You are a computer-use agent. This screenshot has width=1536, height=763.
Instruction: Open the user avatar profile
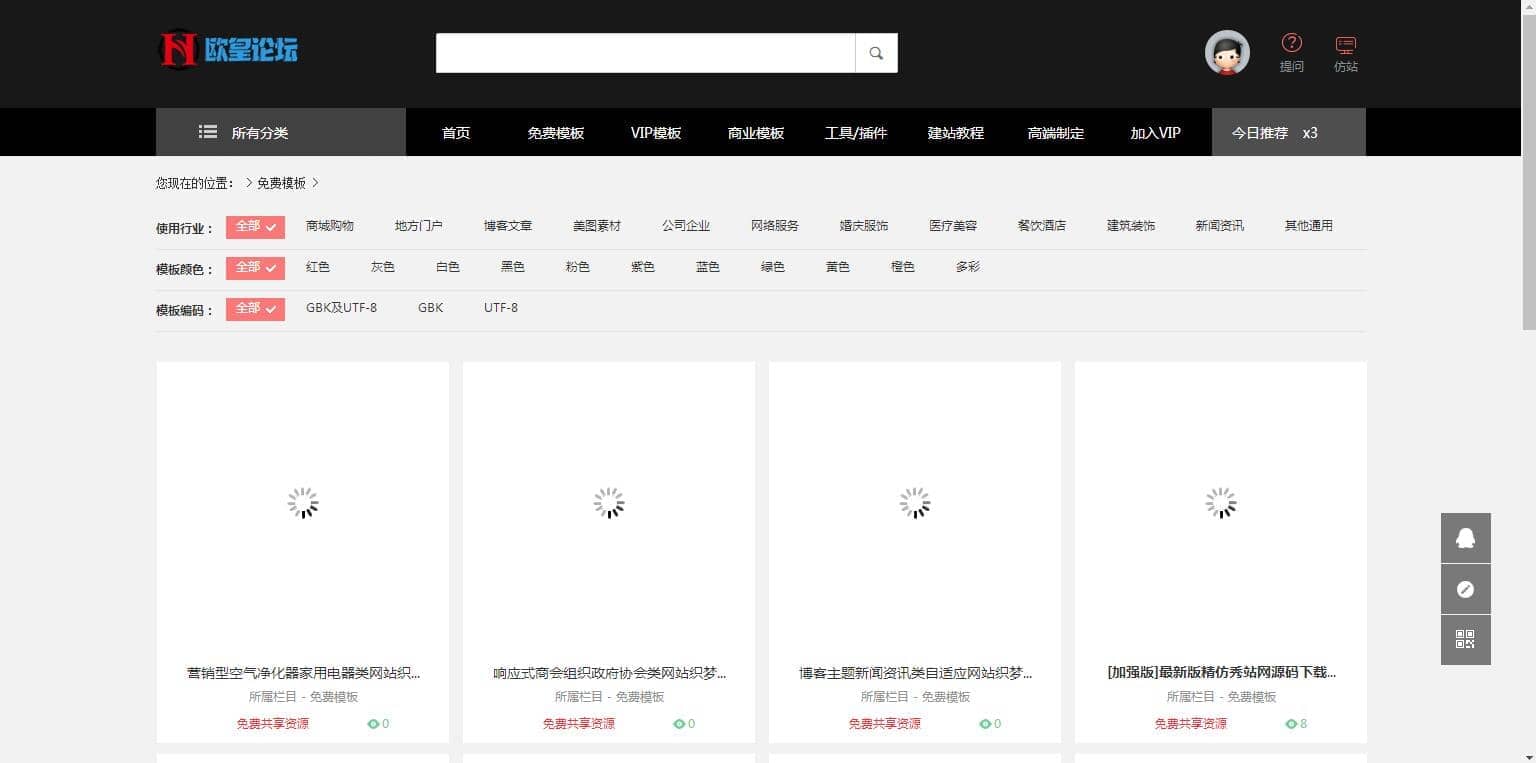pyautogui.click(x=1227, y=53)
